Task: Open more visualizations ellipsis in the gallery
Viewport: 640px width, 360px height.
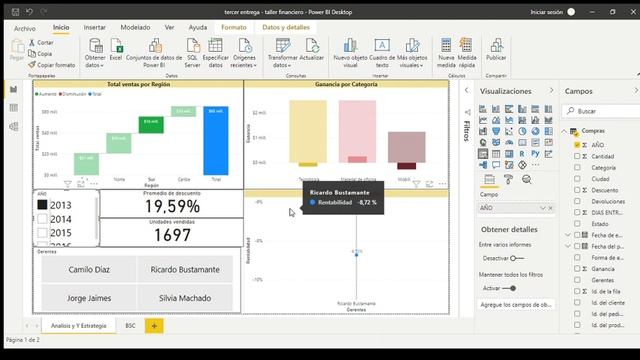Action: coord(535,165)
